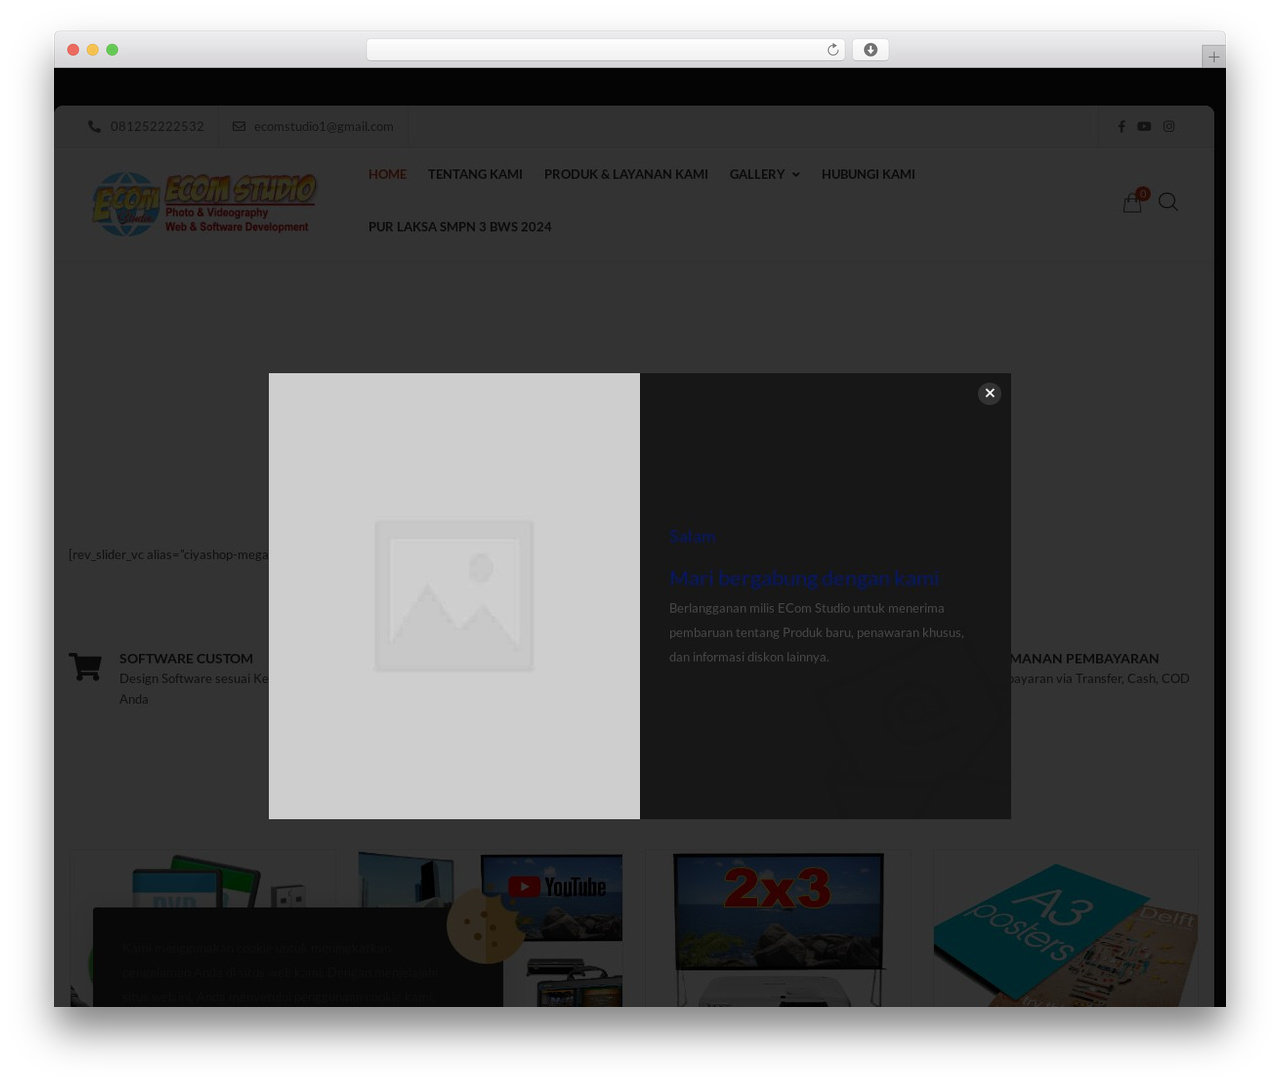Image resolution: width=1280 pixels, height=1084 pixels.
Task: Open a new browser tab
Action: tap(1213, 57)
